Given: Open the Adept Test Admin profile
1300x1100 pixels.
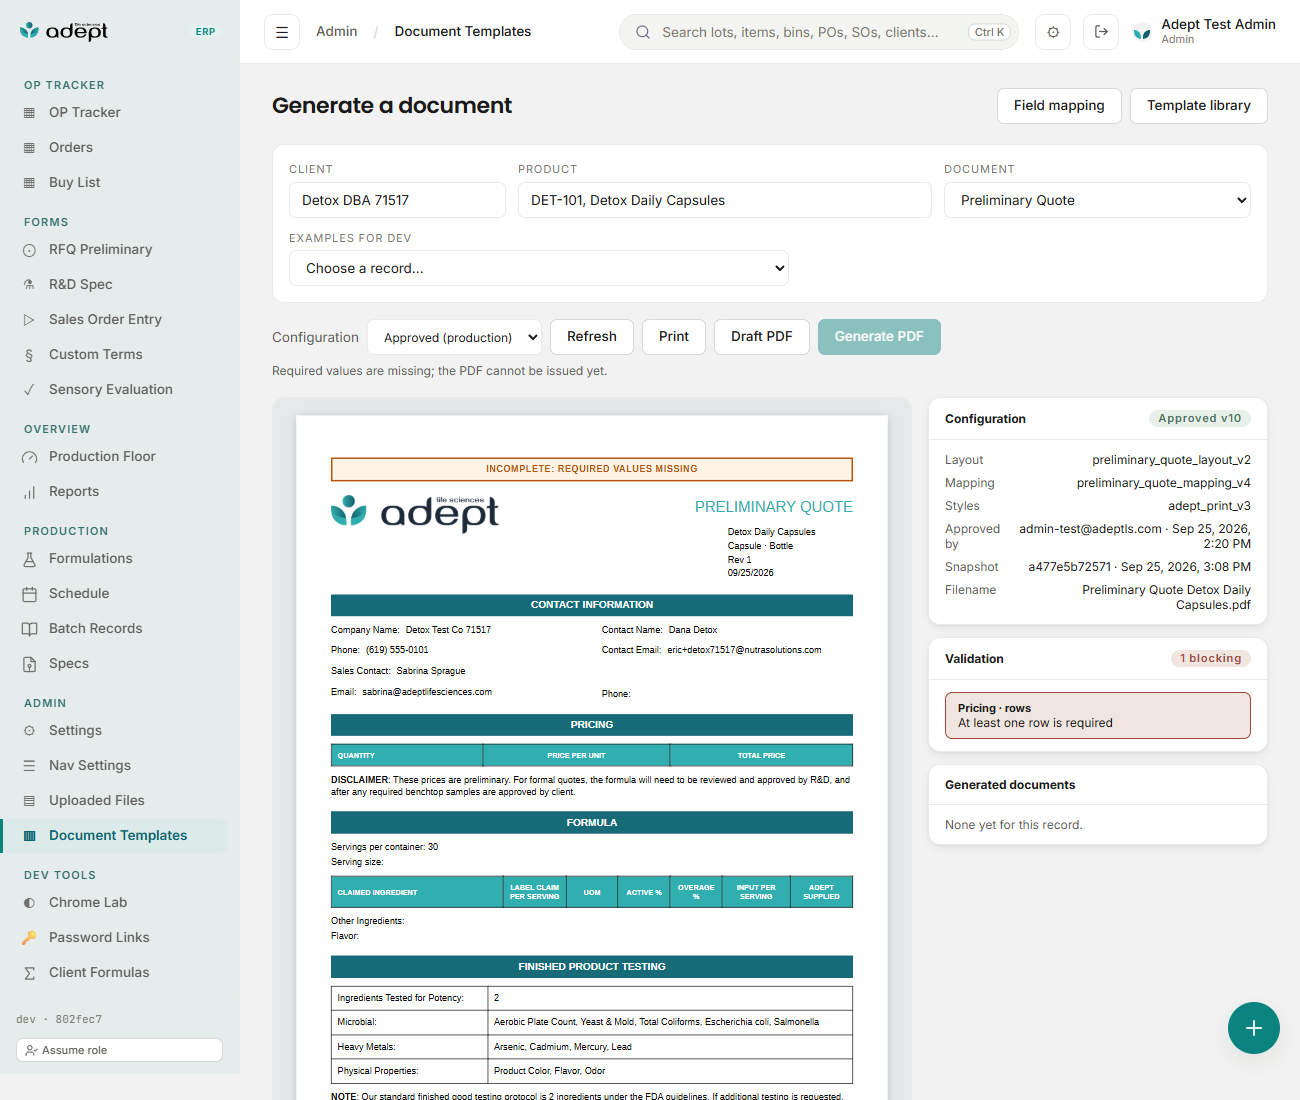Looking at the screenshot, I should [1204, 32].
